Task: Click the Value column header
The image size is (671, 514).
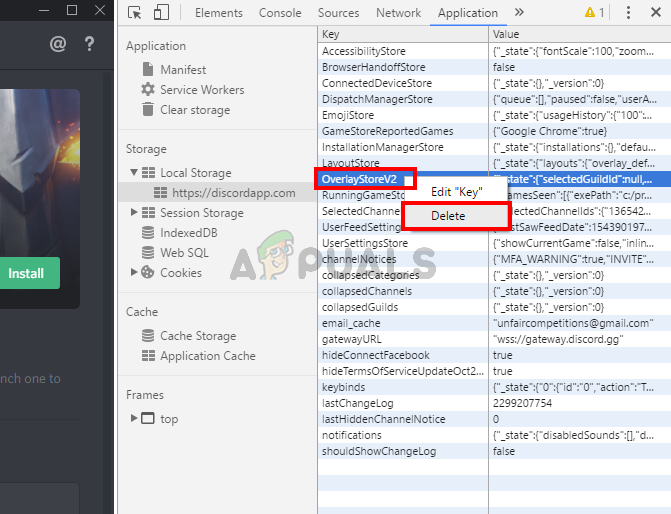Action: point(579,34)
